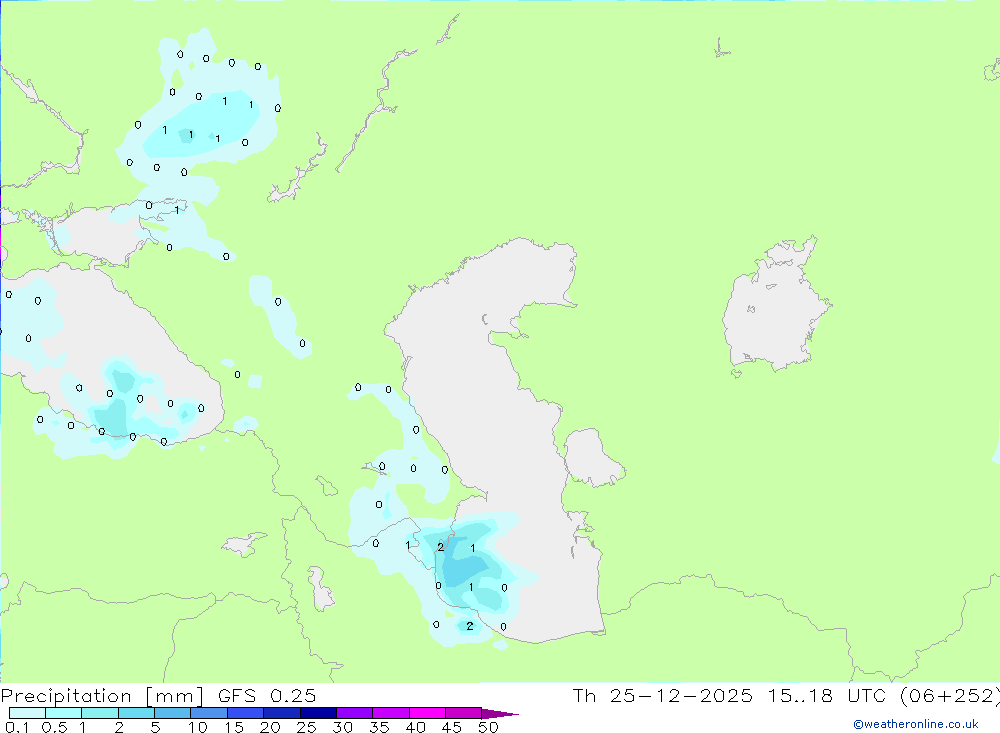Viewport: 1000px width, 733px height.
Task: Click the "15" legend tick label
Action: coord(234,727)
